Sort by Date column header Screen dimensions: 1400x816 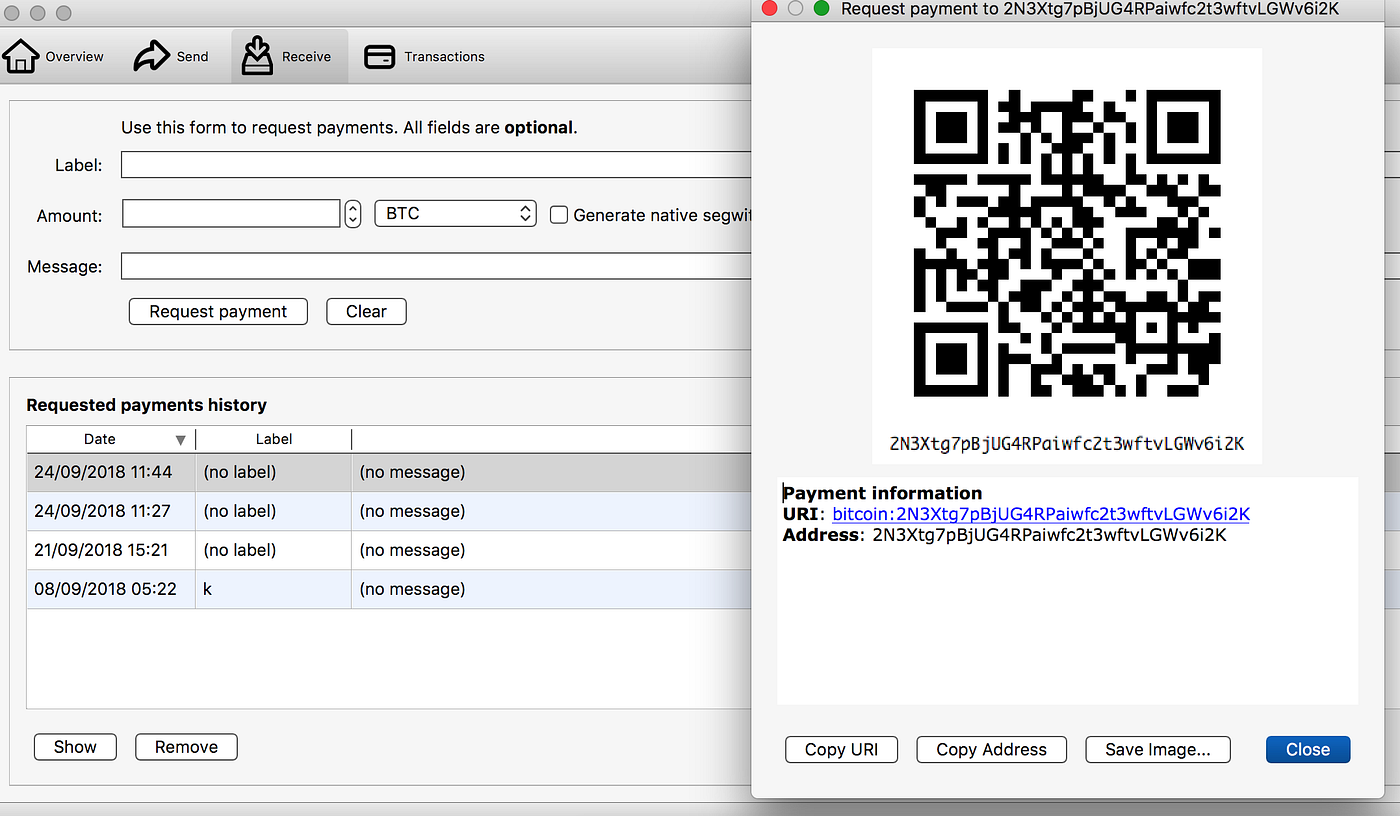coord(110,439)
